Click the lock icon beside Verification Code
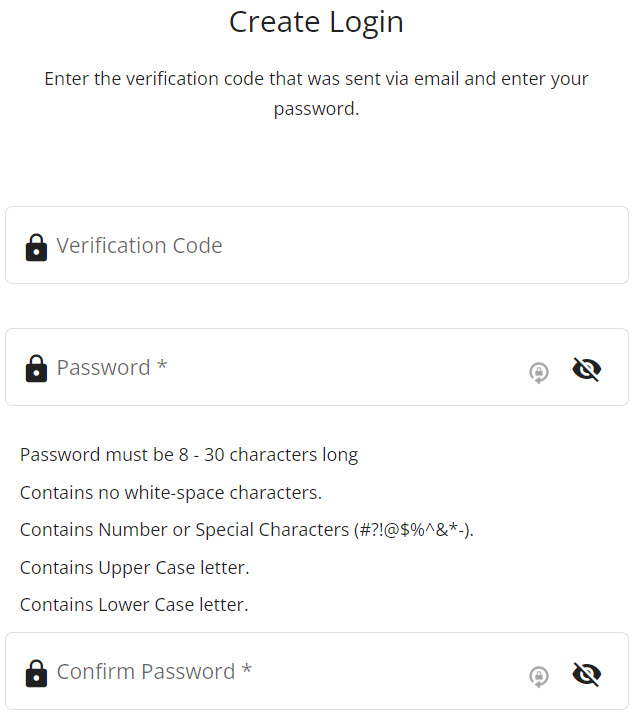 [x=36, y=248]
